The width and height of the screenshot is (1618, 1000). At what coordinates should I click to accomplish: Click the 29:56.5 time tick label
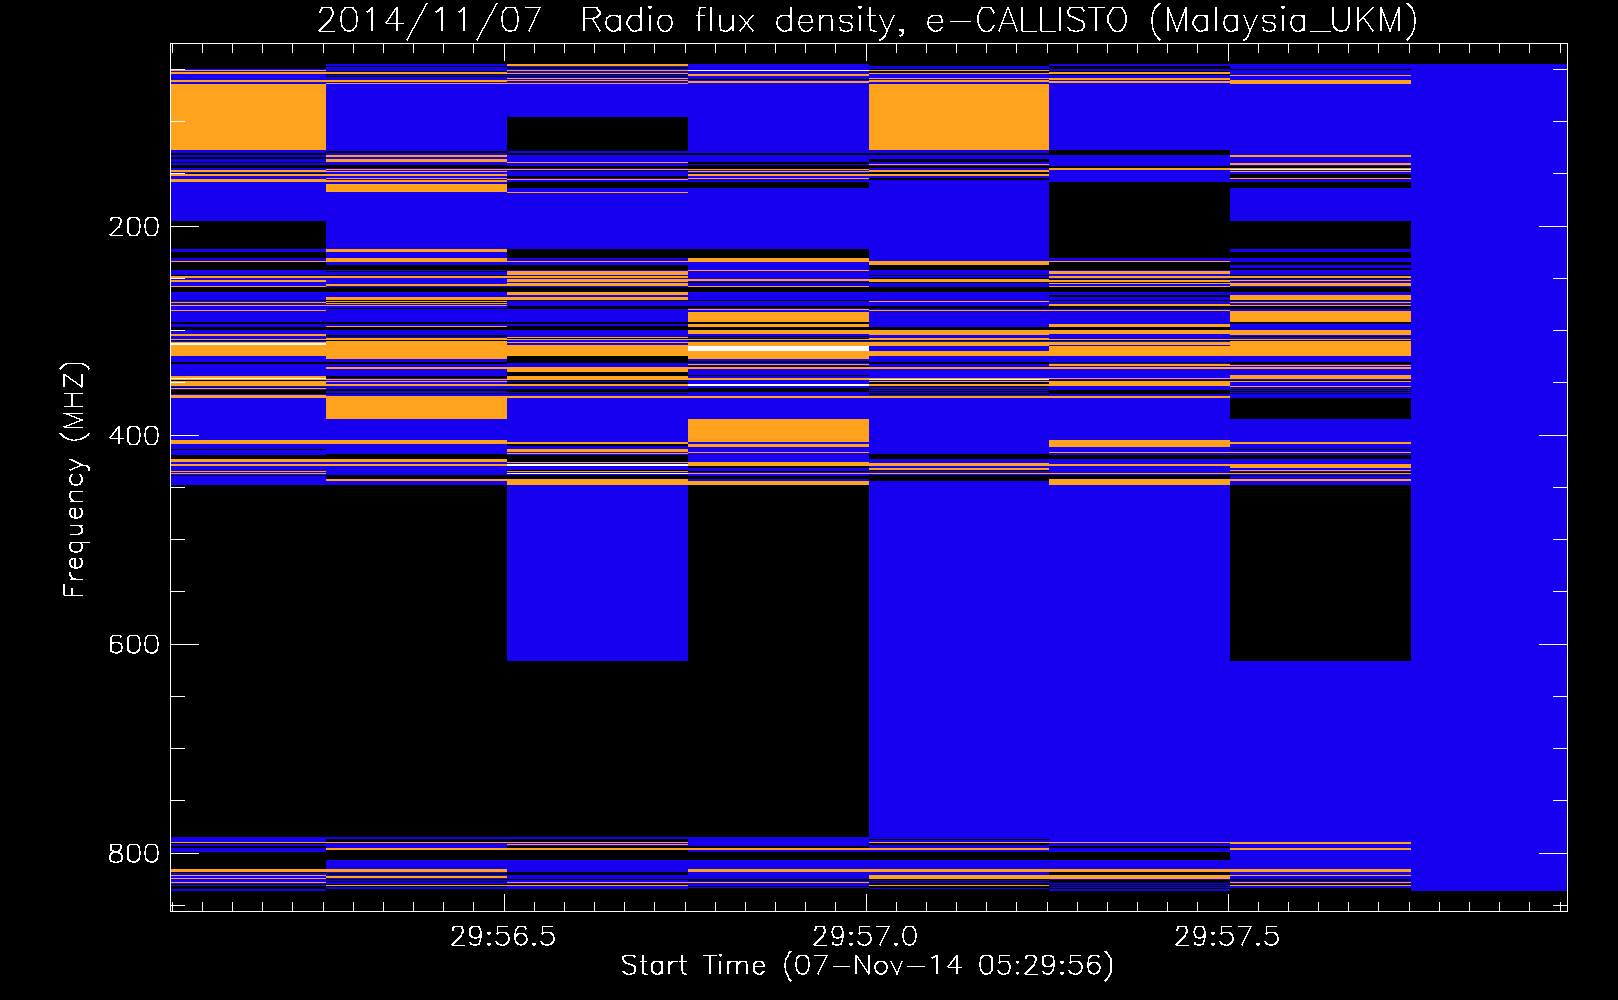click(503, 937)
